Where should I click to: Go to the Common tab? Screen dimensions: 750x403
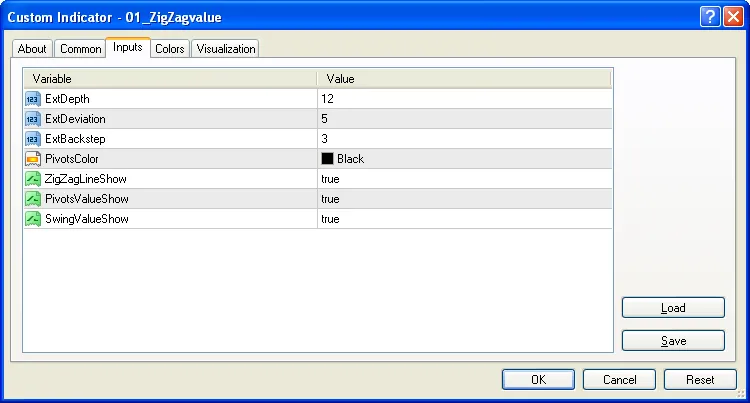tap(80, 49)
